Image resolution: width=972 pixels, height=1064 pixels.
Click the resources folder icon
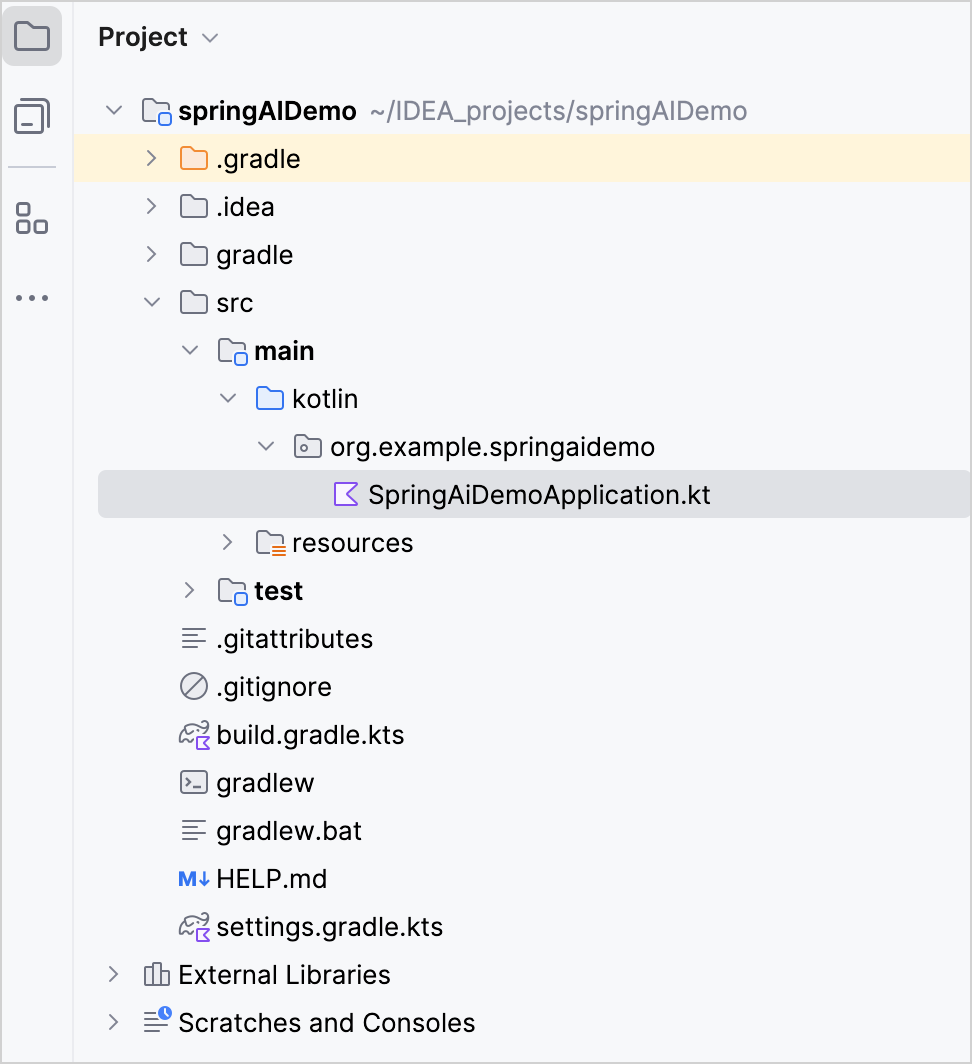[269, 542]
